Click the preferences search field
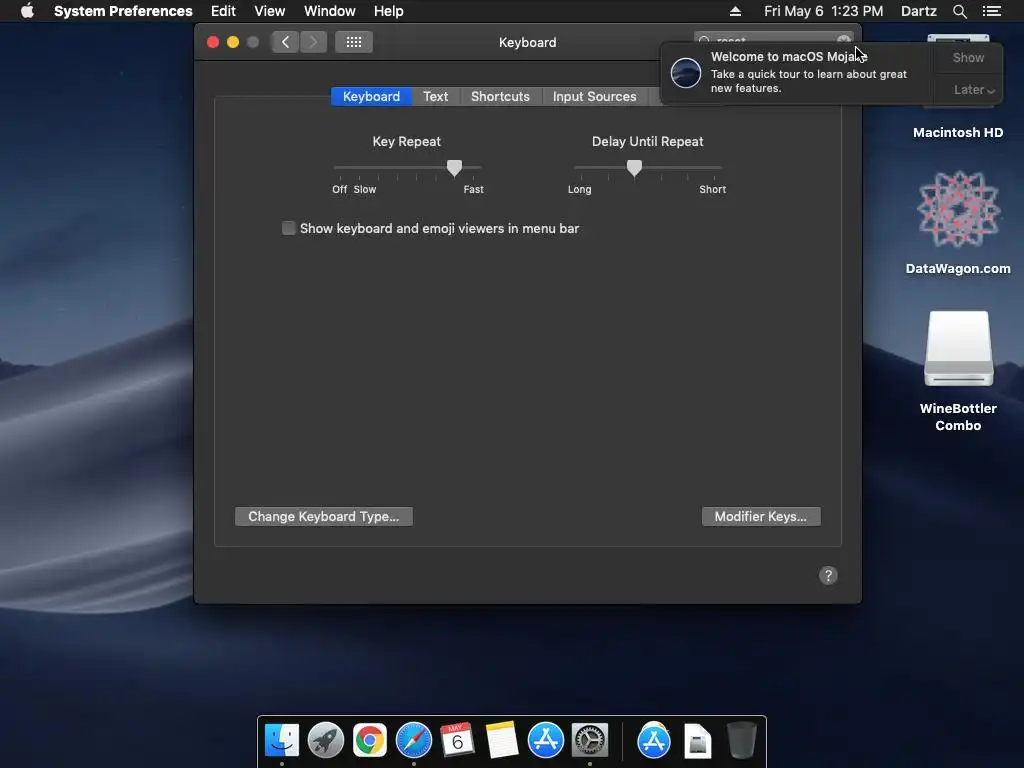The width and height of the screenshot is (1024, 768). point(771,40)
